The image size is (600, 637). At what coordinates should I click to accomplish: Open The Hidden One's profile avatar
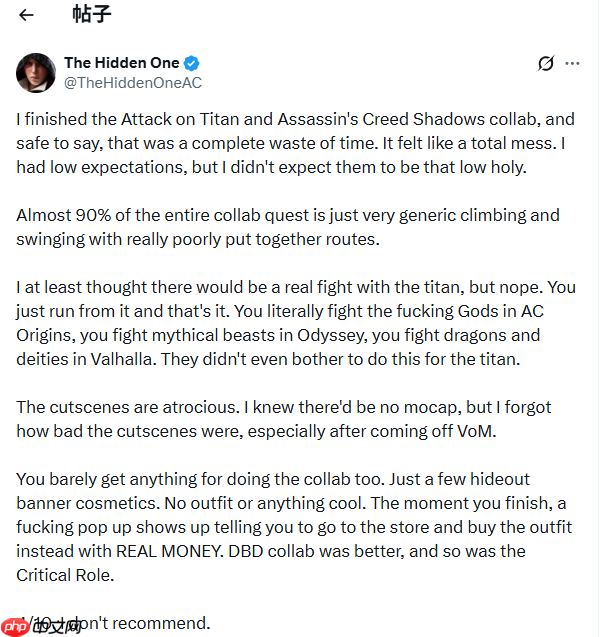click(35, 73)
